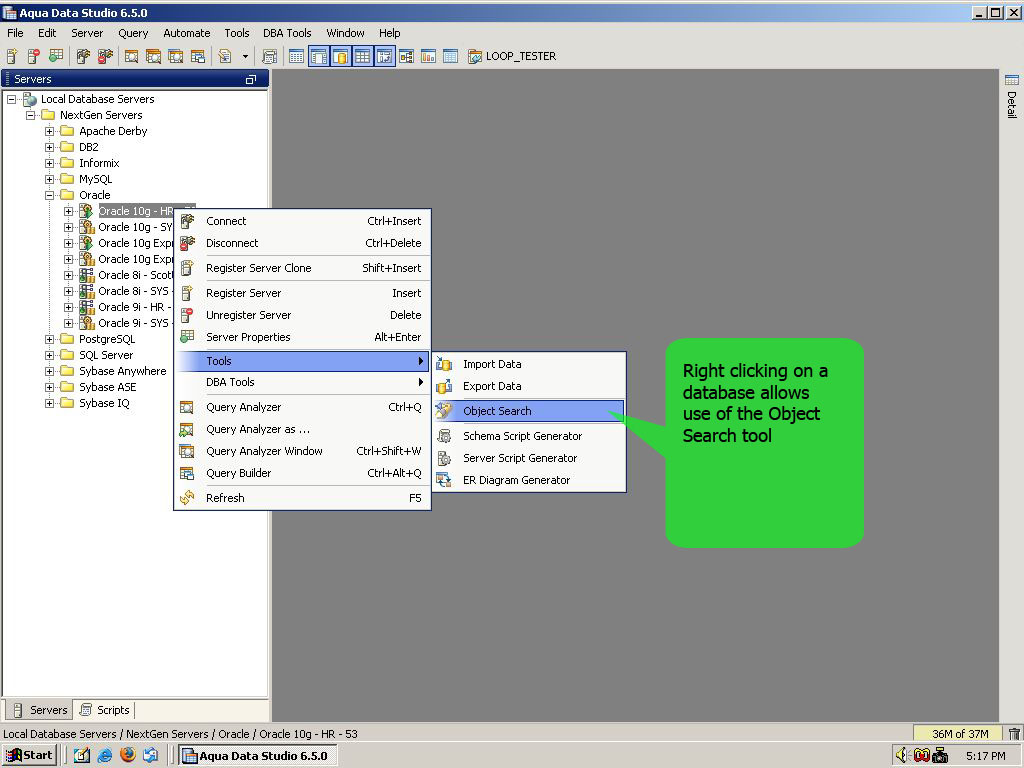
Task: Select the Oracle 8i - SYS server node
Action: tap(133, 291)
